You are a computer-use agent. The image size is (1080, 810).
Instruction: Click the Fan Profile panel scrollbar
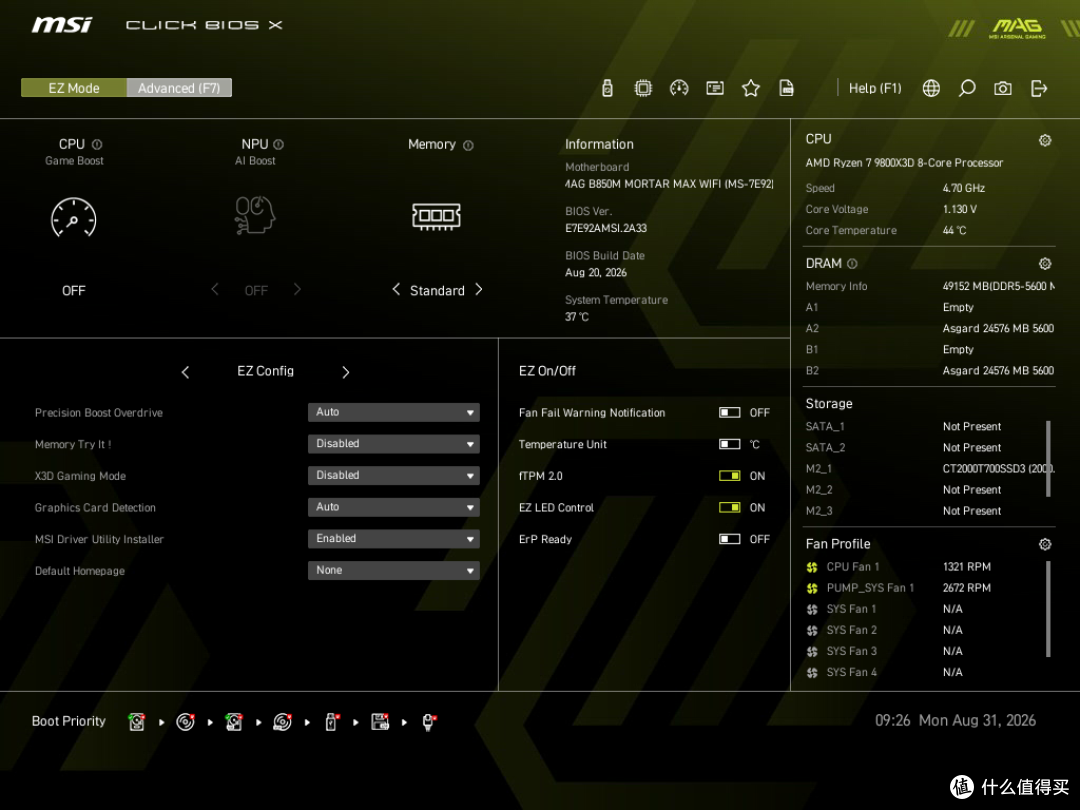[1048, 610]
